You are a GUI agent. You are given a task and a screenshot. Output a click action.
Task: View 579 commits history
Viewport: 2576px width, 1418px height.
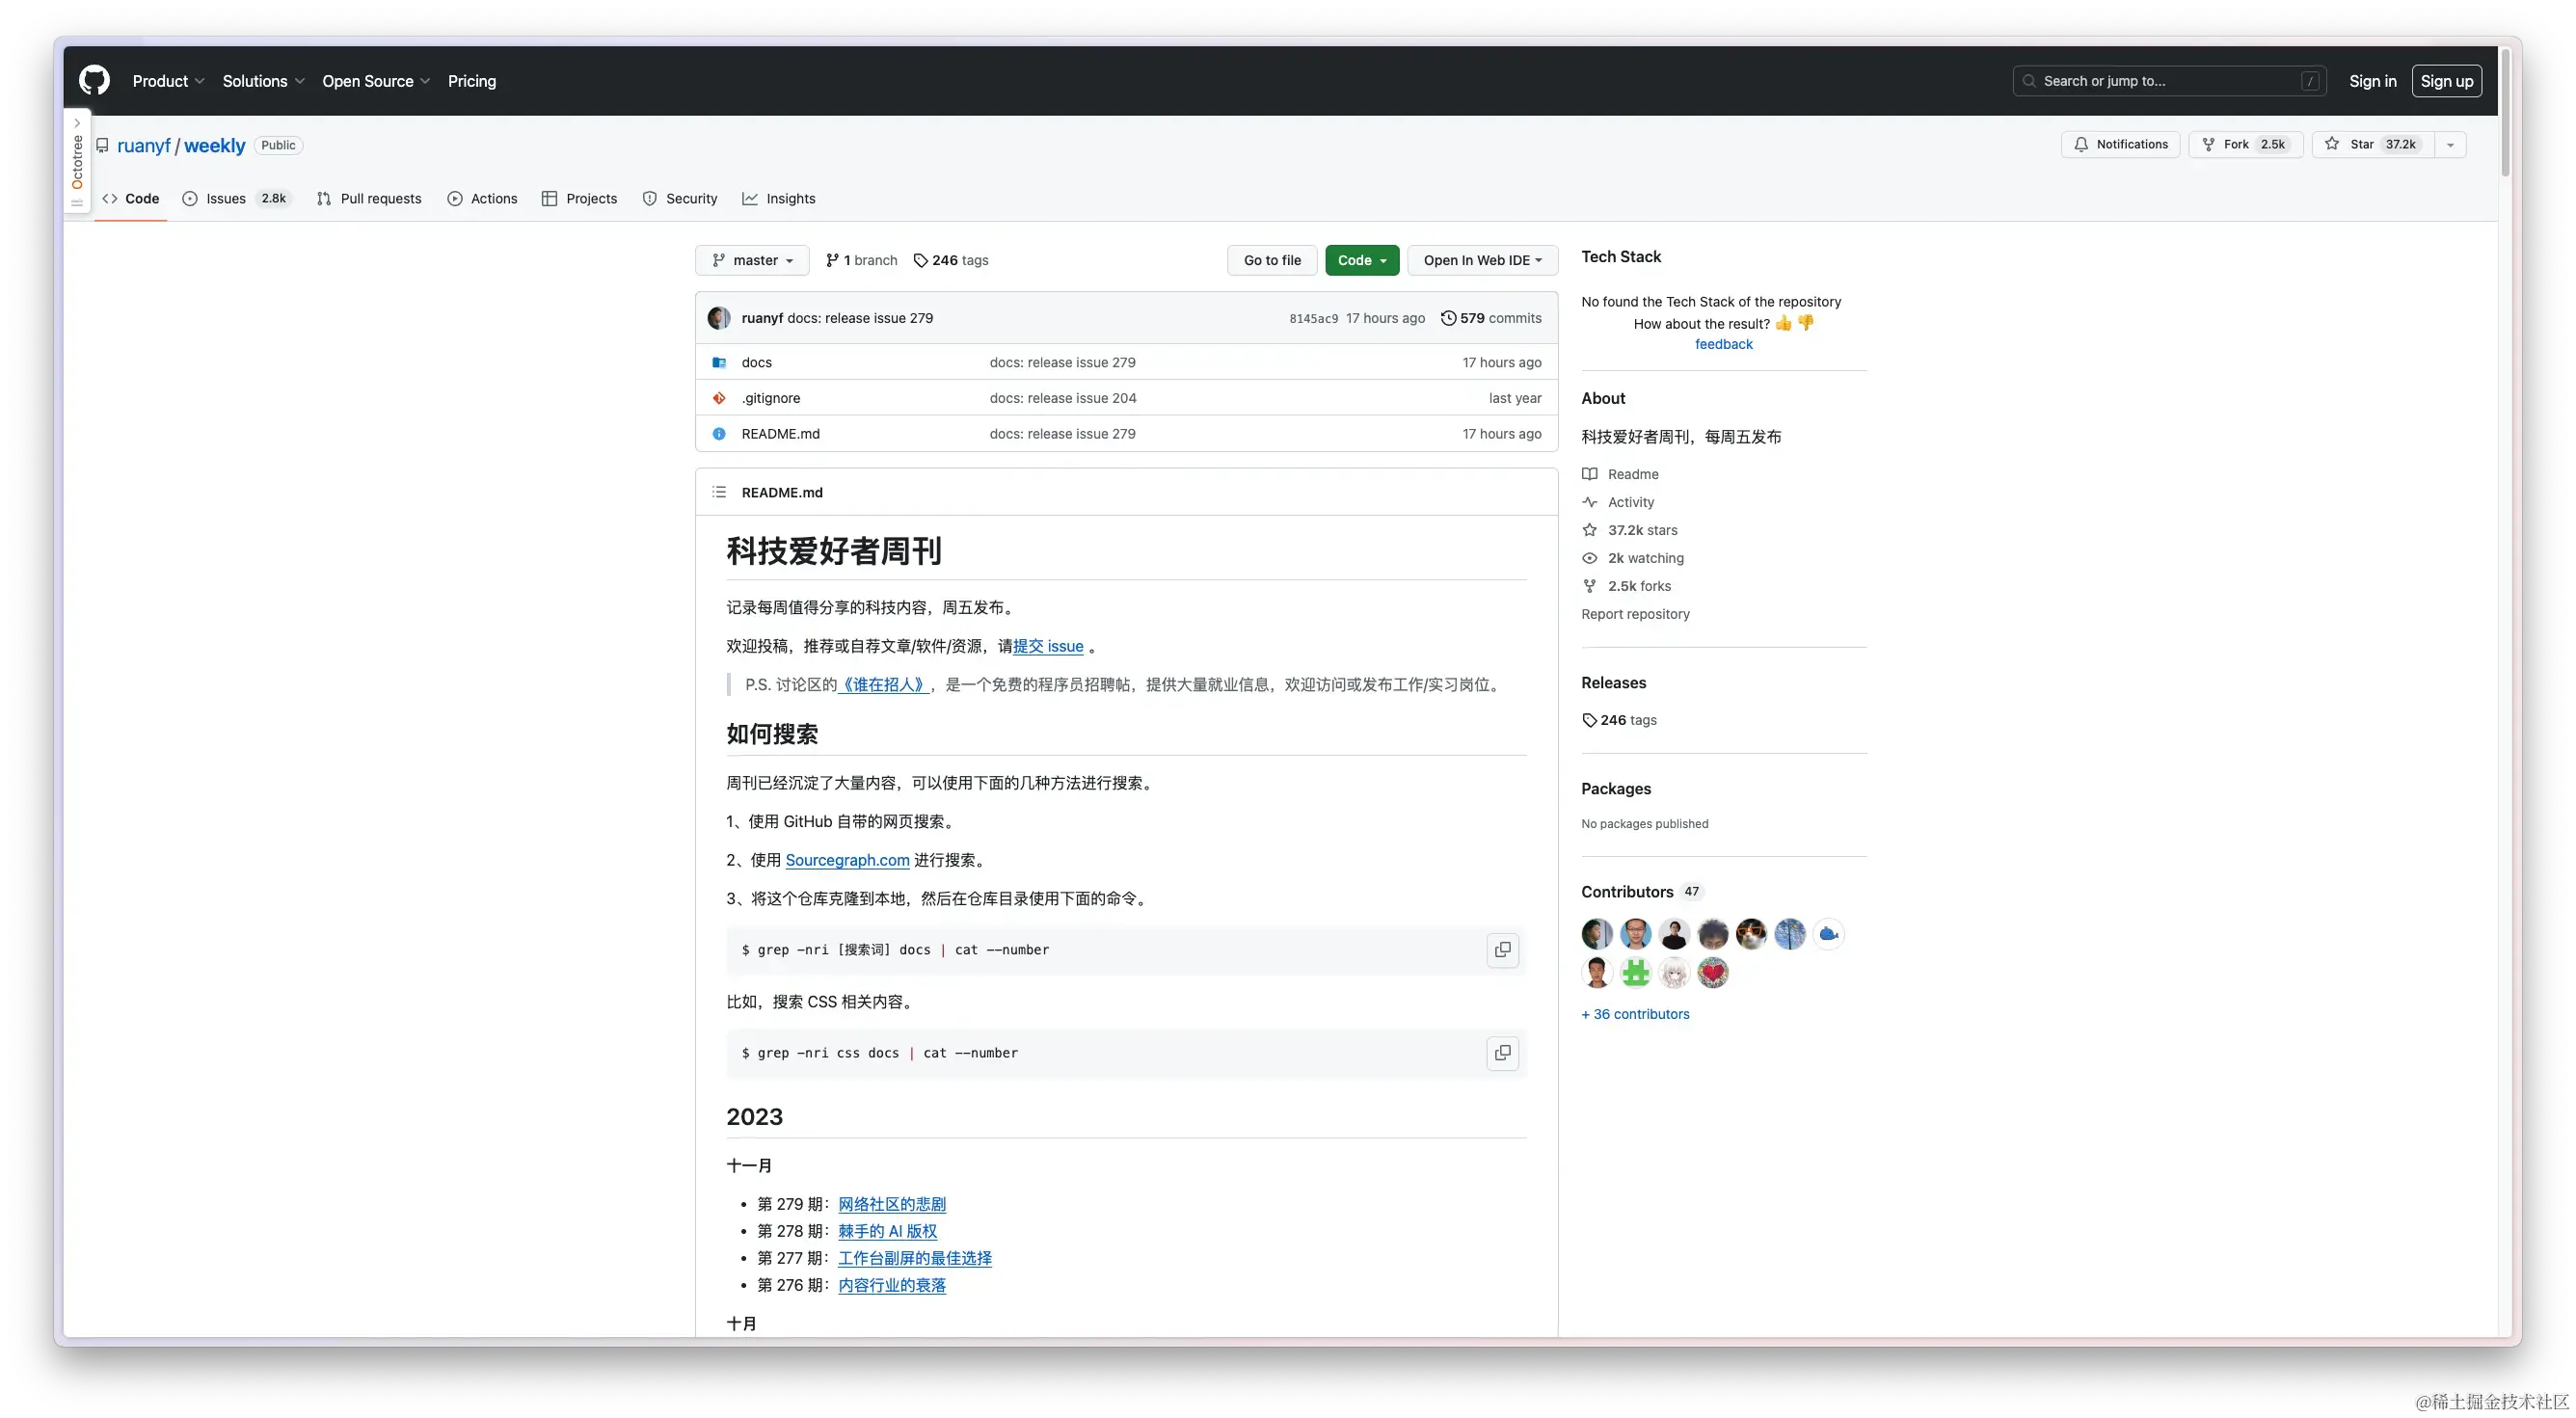click(1491, 318)
